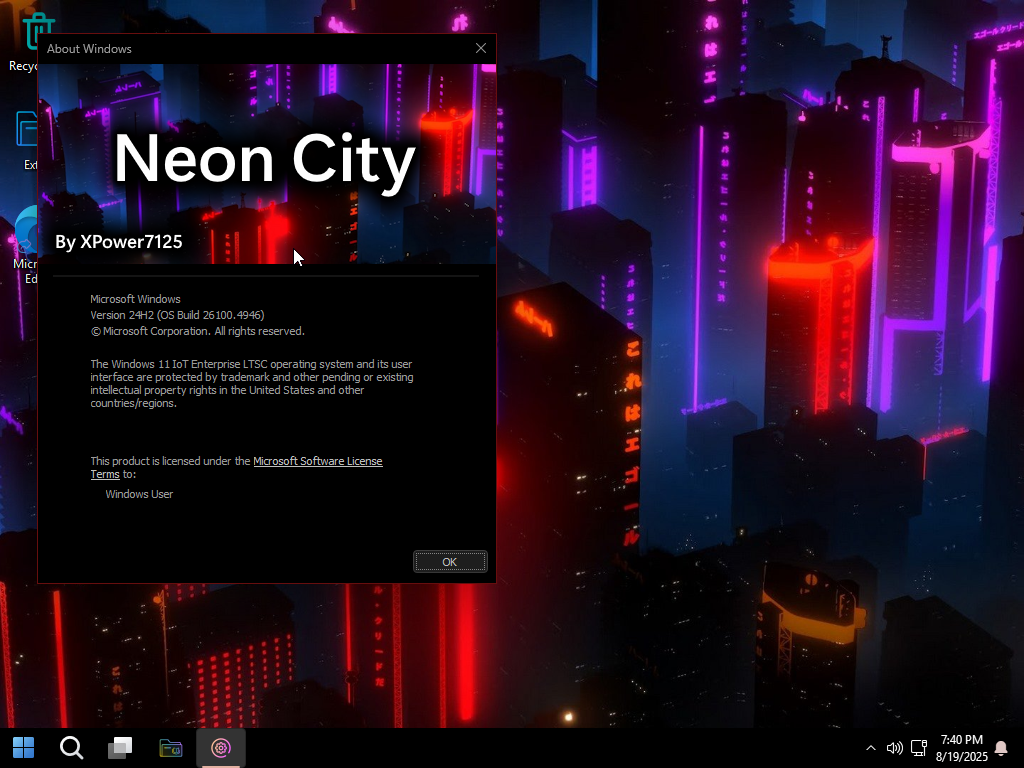The width and height of the screenshot is (1024, 768).
Task: Select the active winver taskbar app icon
Action: [x=221, y=748]
